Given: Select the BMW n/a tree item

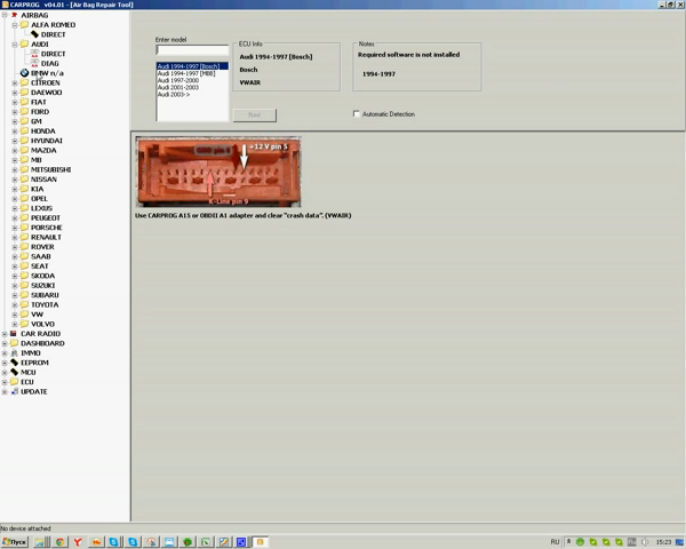Looking at the screenshot, I should [x=47, y=73].
